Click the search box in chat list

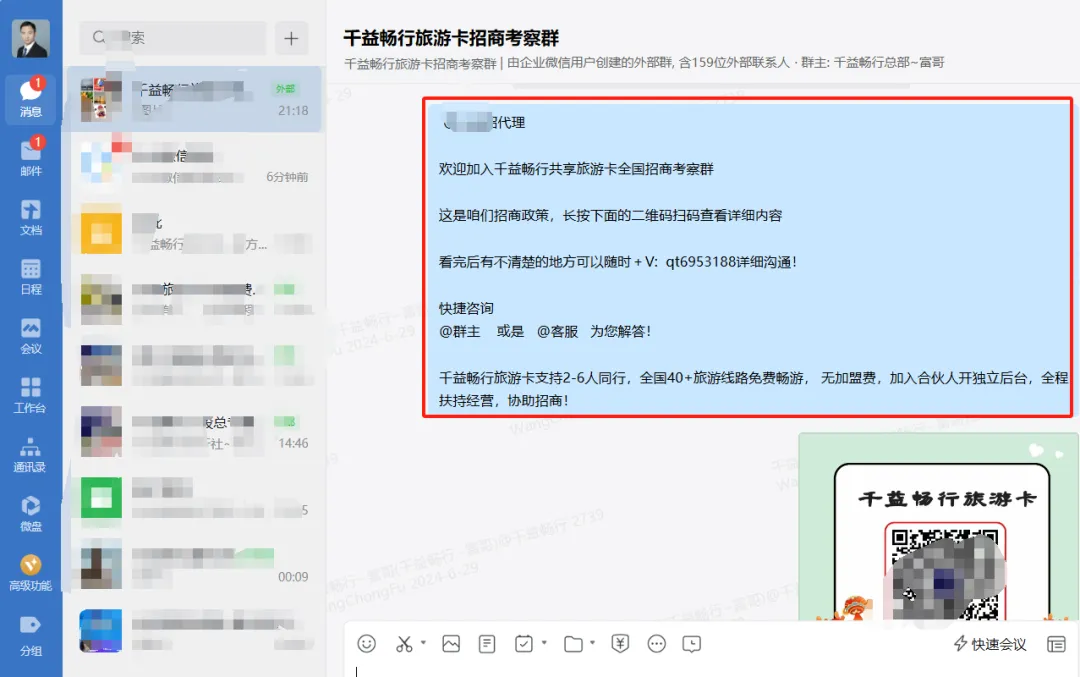pos(173,38)
